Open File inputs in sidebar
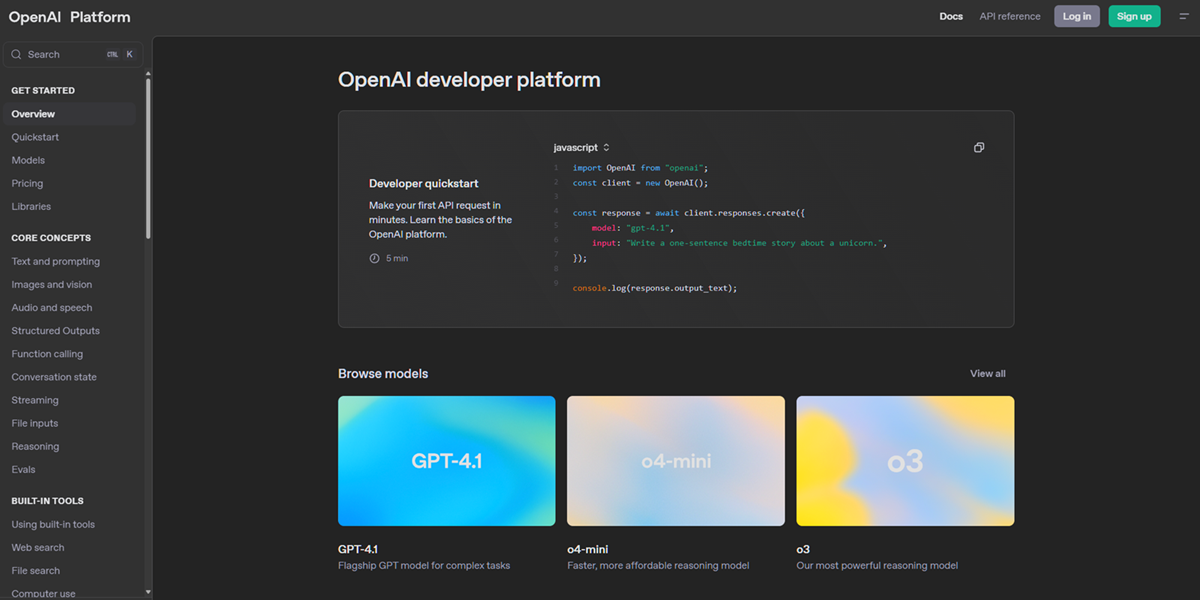The height and width of the screenshot is (600, 1200). pos(35,423)
